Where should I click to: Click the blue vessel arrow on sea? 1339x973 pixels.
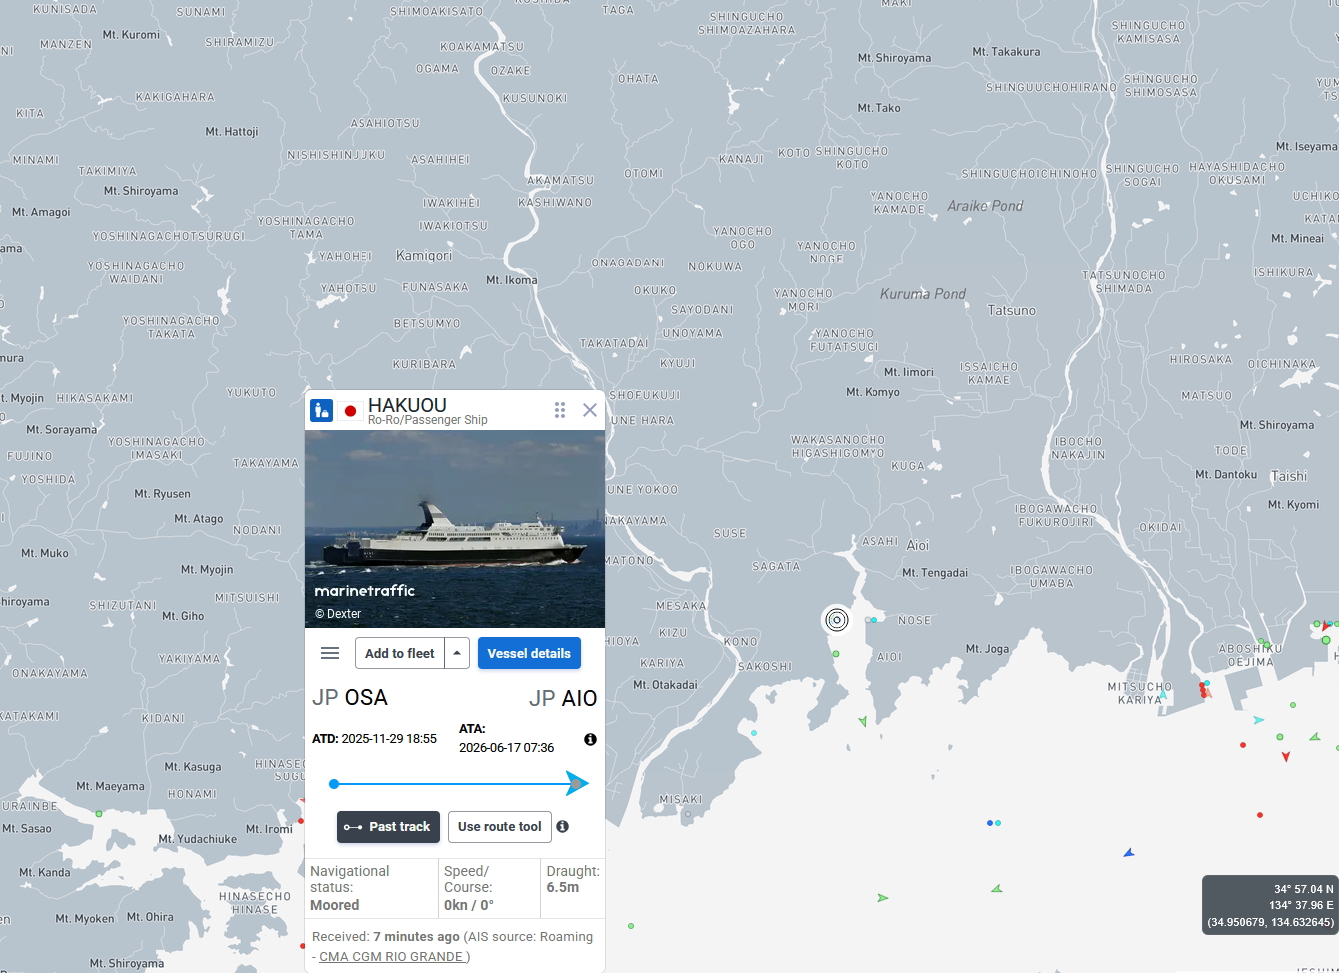[1129, 853]
